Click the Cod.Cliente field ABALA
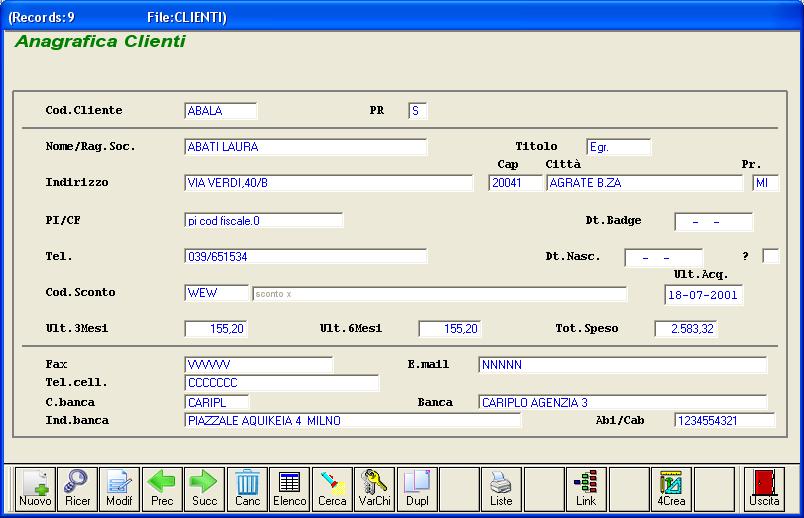804x518 pixels. pos(220,111)
